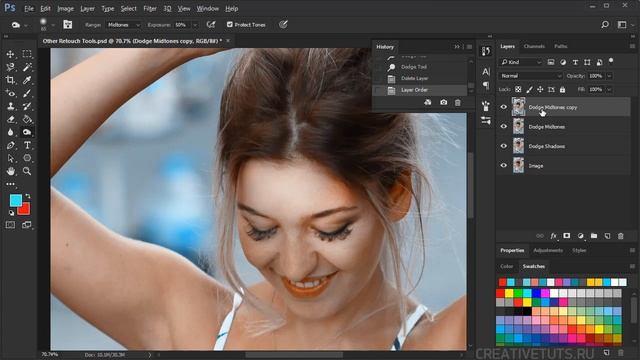
Task: Open the layer Opacity dropdown arrow
Action: pyautogui.click(x=609, y=76)
